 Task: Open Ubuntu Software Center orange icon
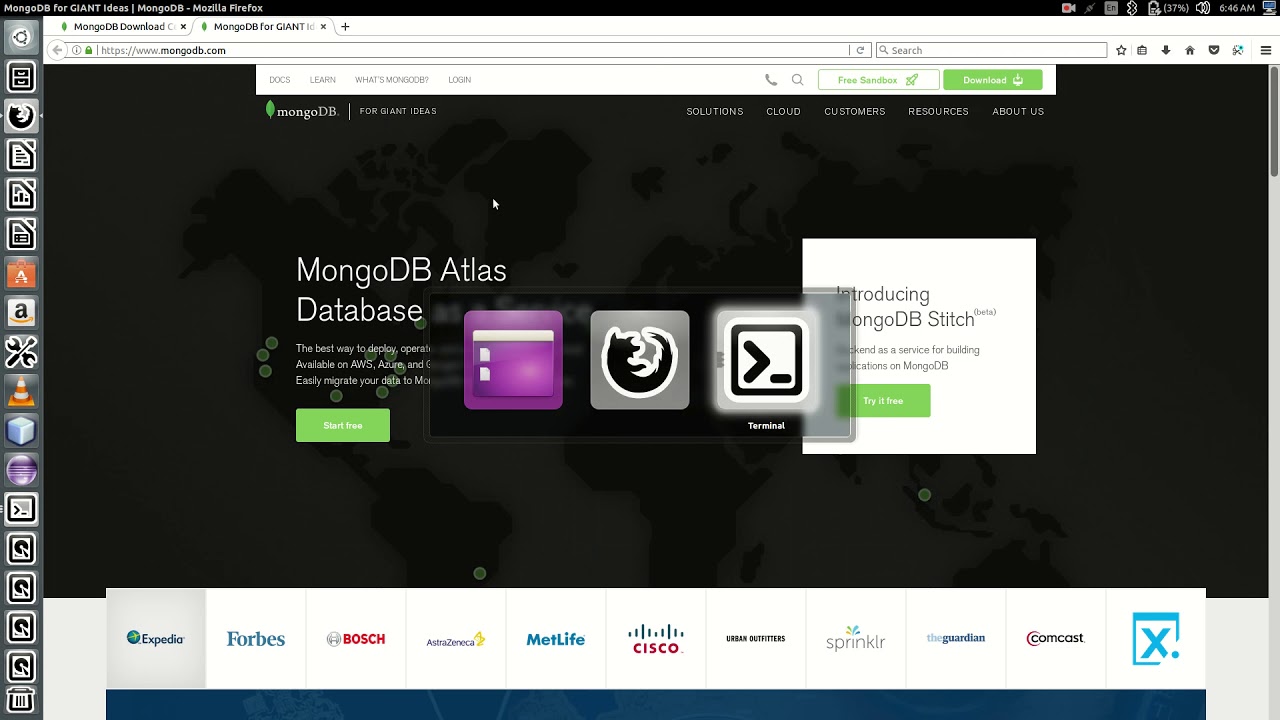[x=21, y=274]
